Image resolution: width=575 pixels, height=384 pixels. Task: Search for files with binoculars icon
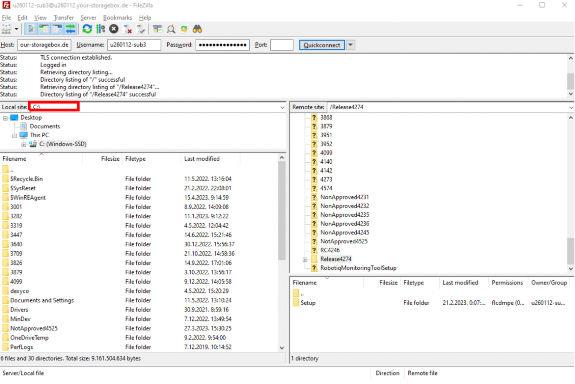[x=197, y=29]
